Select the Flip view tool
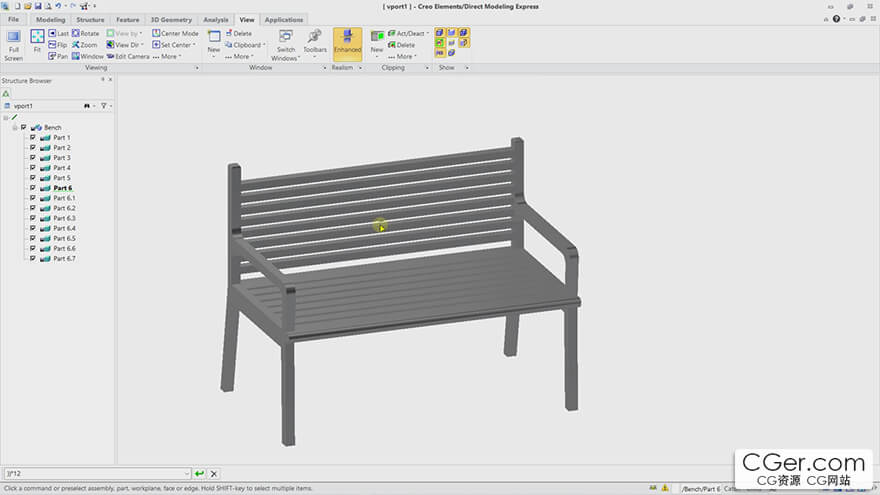Image resolution: width=880 pixels, height=495 pixels. coord(57,44)
